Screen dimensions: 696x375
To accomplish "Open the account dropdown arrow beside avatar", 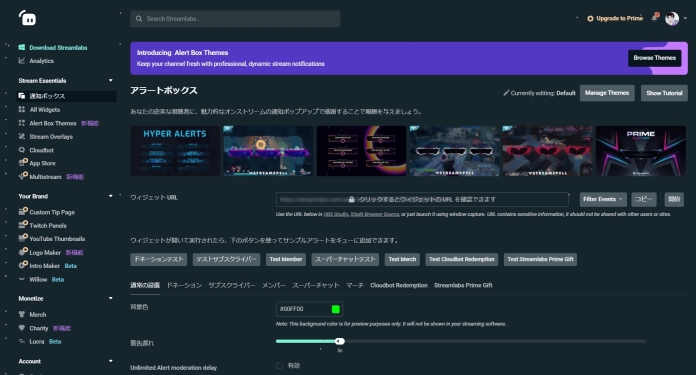I will 685,19.
